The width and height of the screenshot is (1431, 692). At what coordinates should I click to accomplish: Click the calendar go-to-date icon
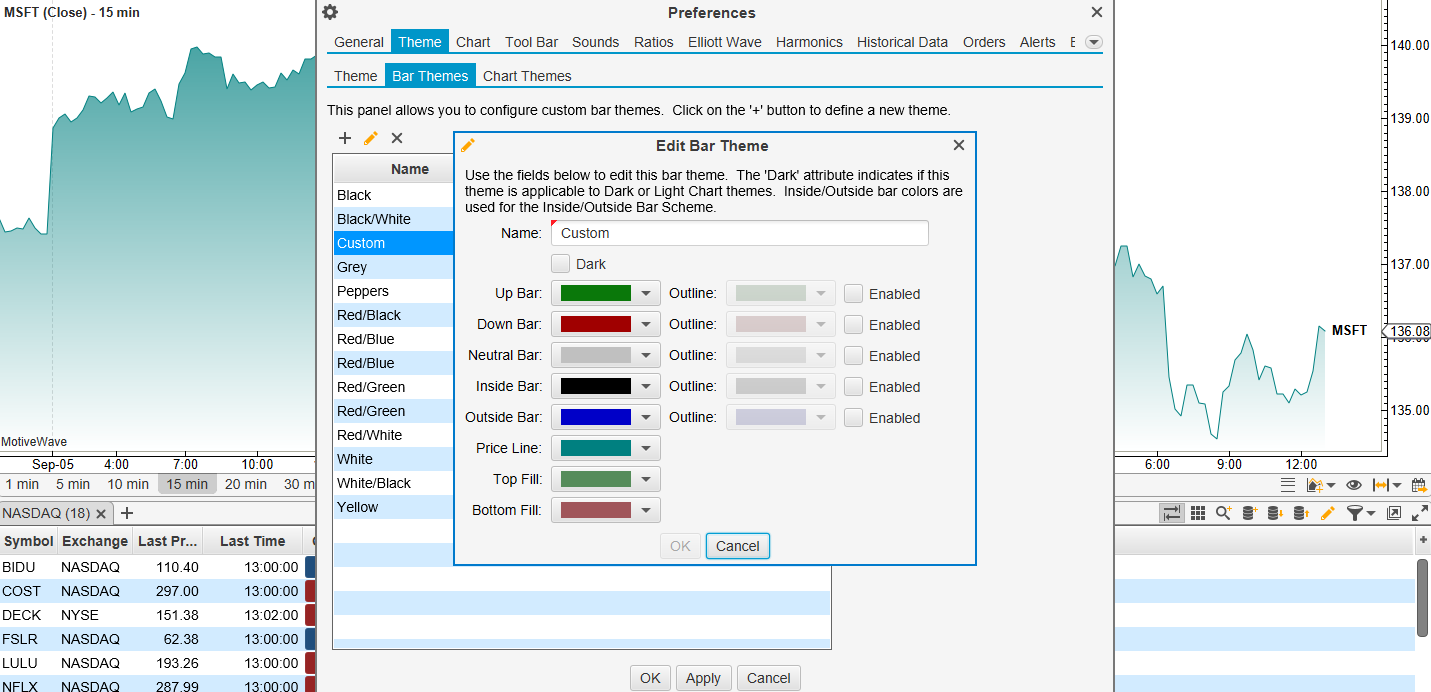pos(1419,485)
